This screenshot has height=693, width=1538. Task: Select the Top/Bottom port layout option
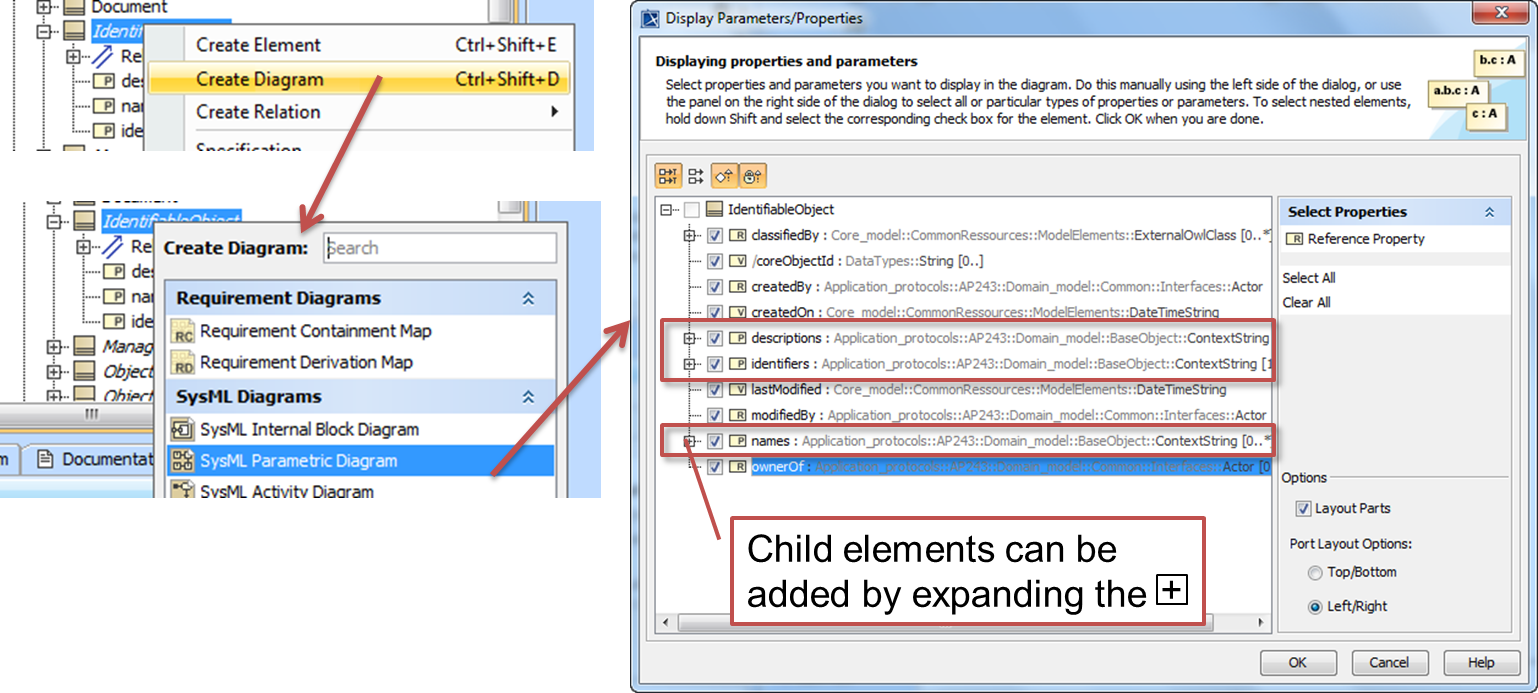1315,573
